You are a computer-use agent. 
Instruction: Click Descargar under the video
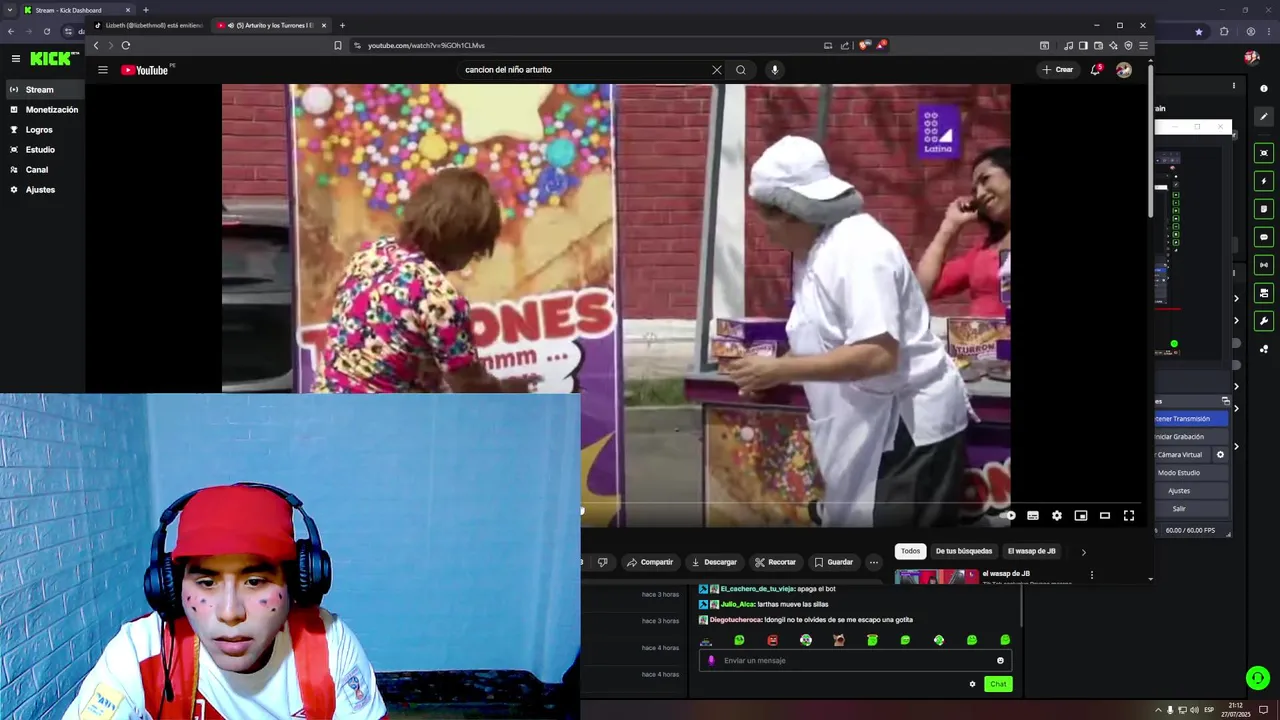714,562
